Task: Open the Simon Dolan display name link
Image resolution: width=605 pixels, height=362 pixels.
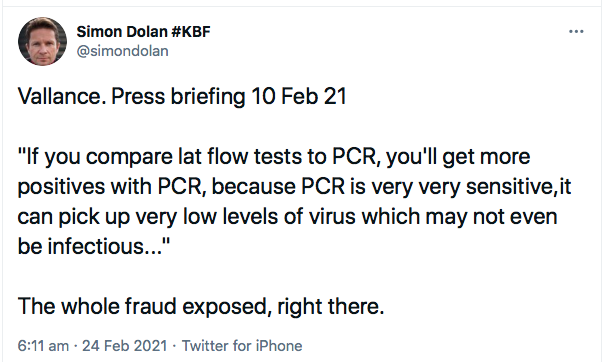Action: 121,32
